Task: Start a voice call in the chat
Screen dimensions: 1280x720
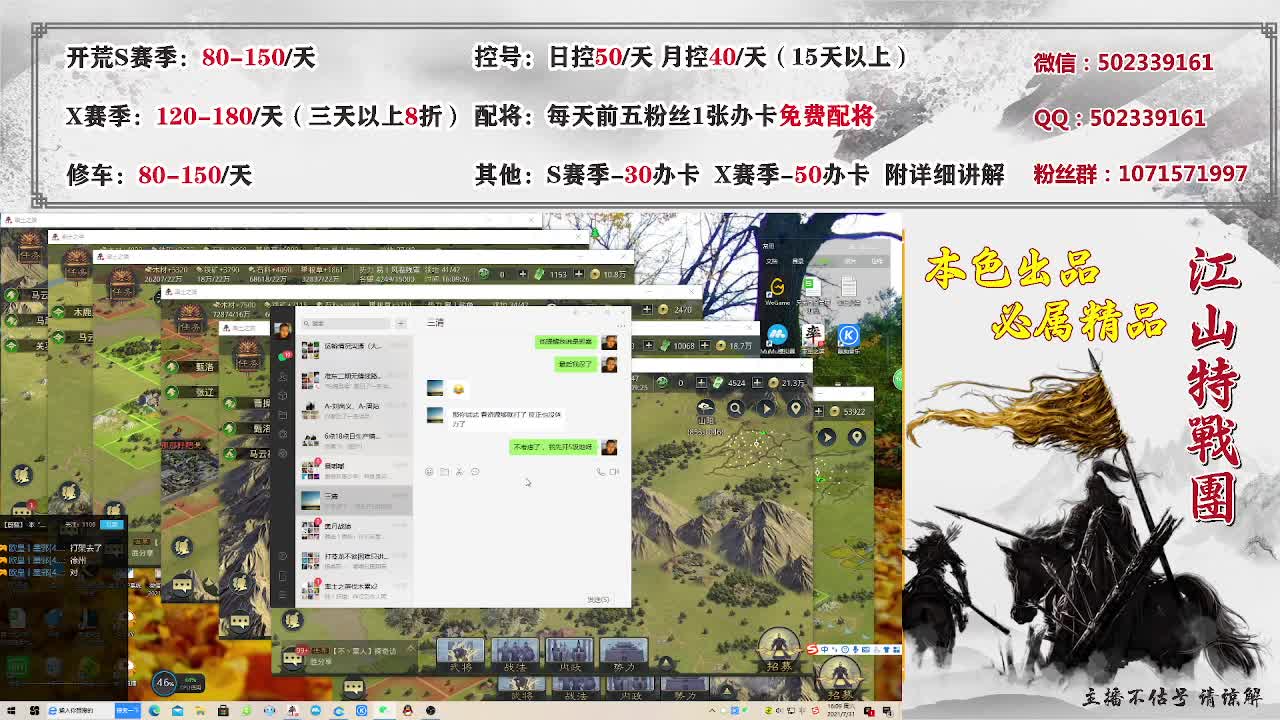Action: click(x=601, y=471)
